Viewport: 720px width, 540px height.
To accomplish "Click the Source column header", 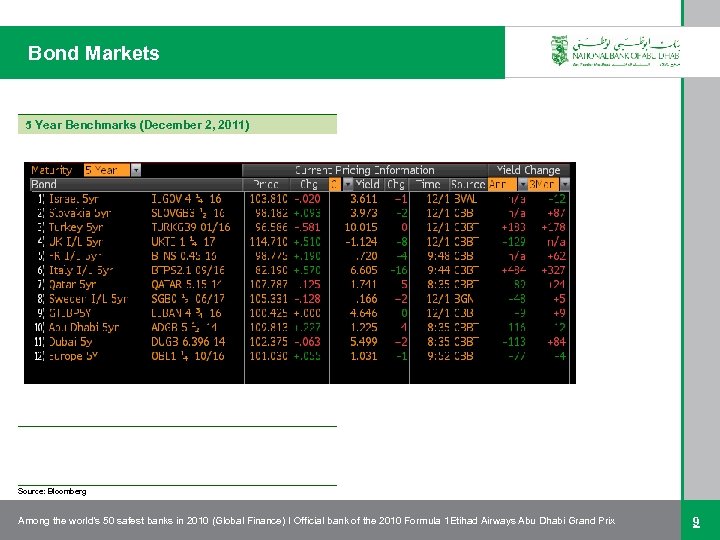I will (468, 184).
